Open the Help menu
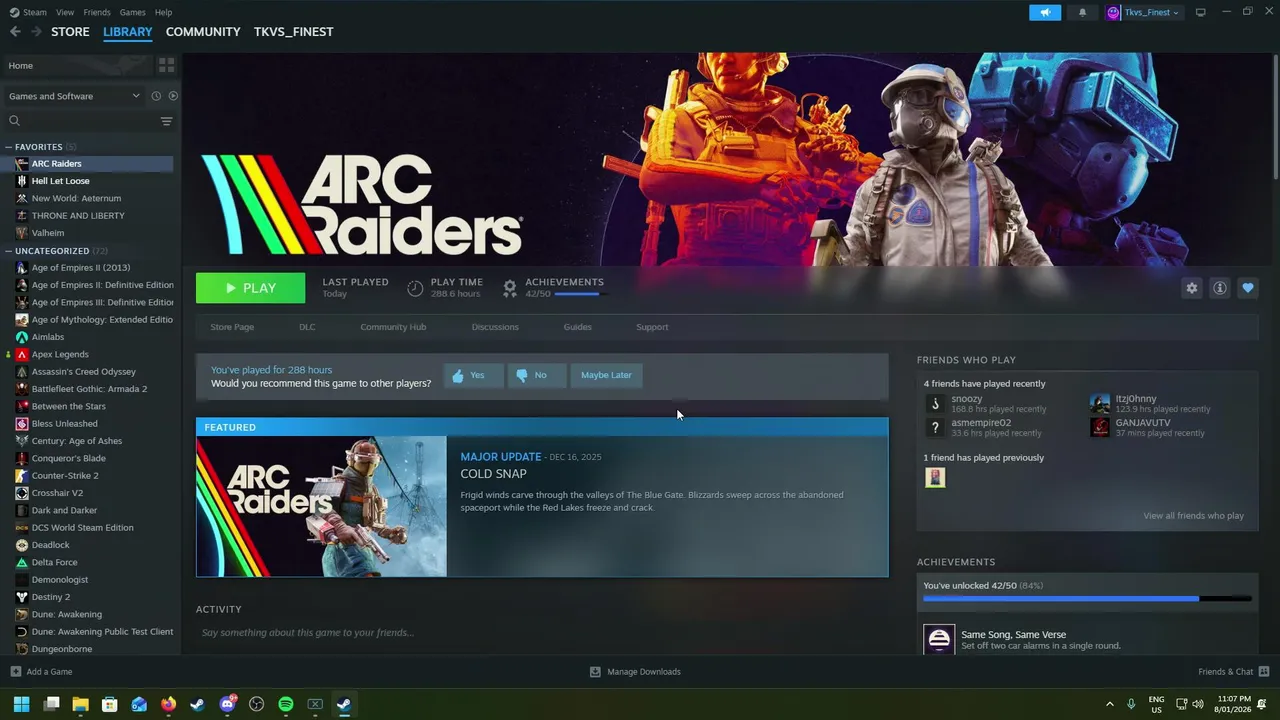Viewport: 1280px width, 720px height. click(164, 12)
